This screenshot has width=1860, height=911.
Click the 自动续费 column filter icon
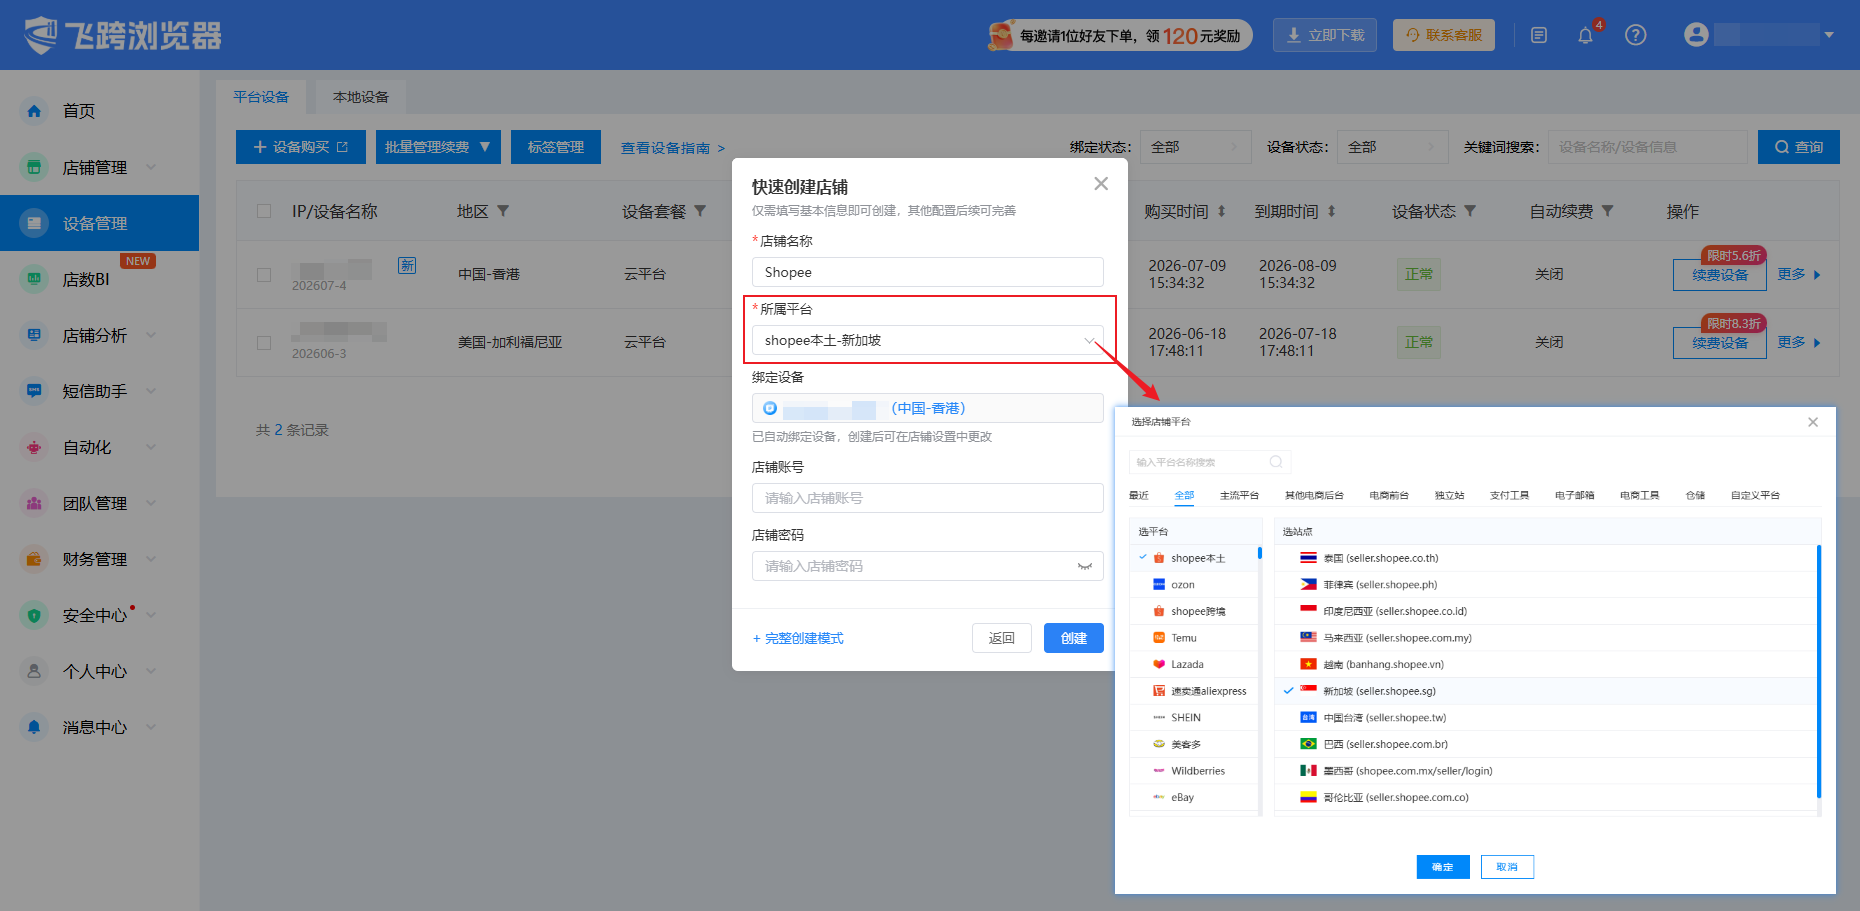pyautogui.click(x=1607, y=212)
